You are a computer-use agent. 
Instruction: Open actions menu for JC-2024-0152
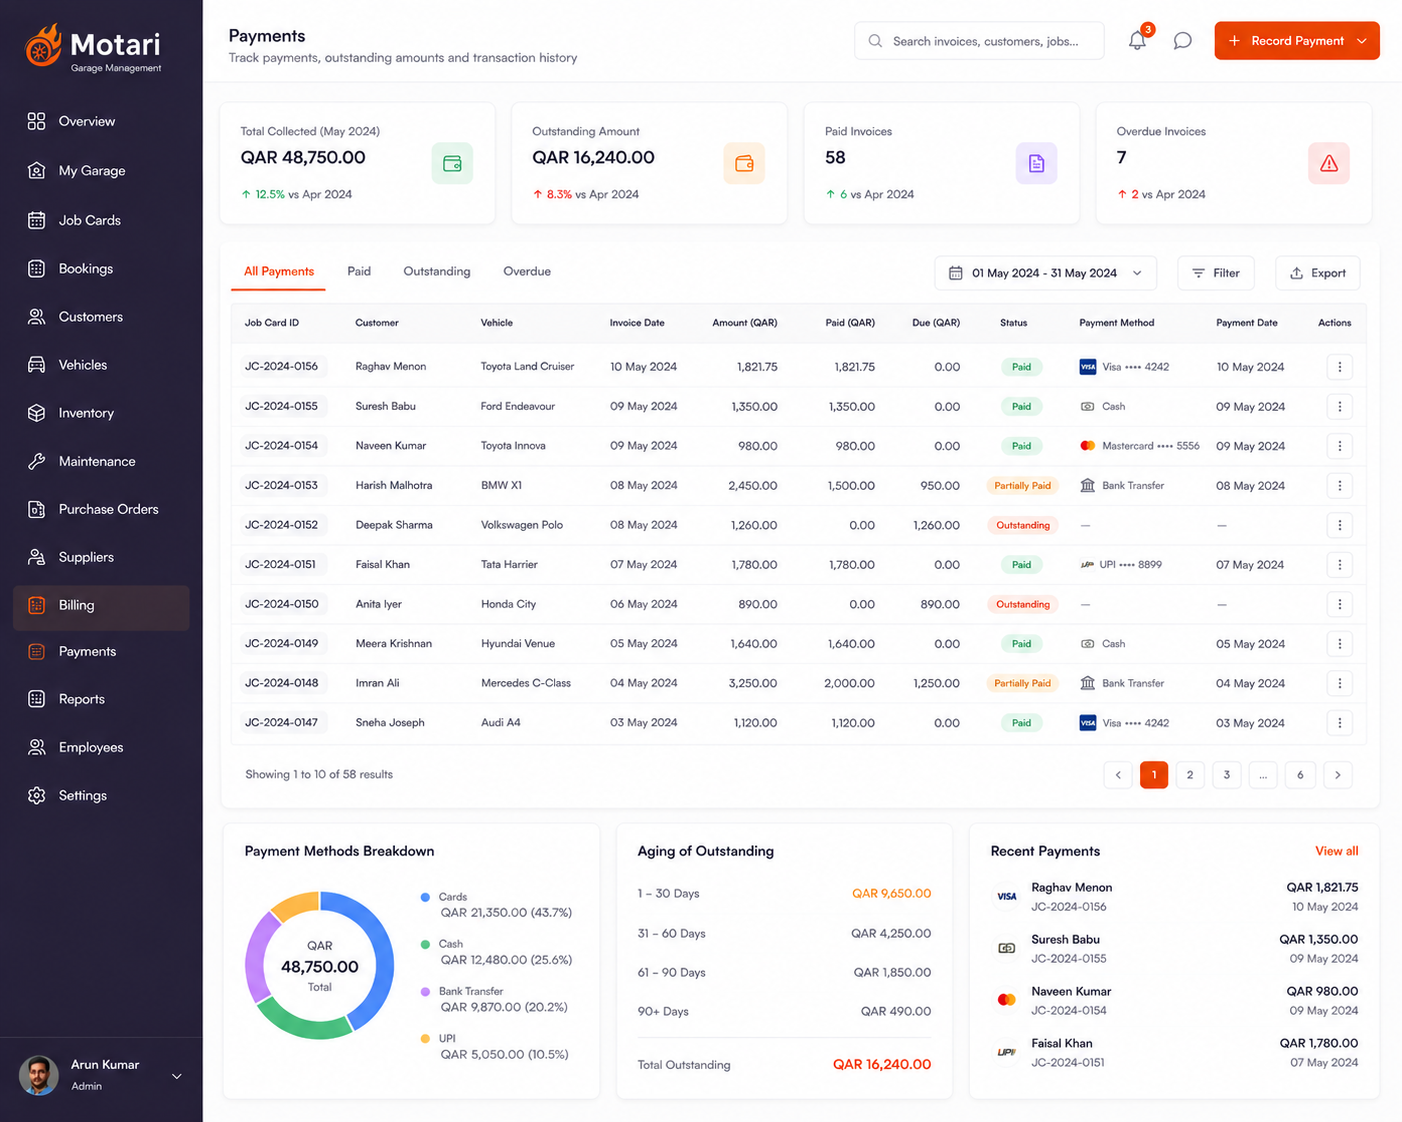click(1340, 525)
